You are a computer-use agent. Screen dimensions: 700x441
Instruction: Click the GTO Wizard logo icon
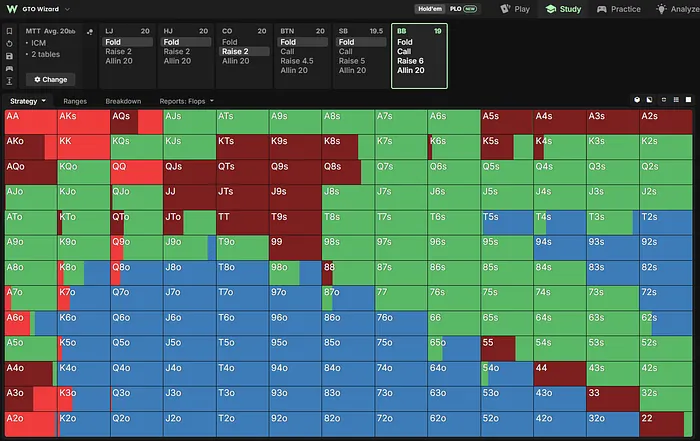[x=12, y=9]
